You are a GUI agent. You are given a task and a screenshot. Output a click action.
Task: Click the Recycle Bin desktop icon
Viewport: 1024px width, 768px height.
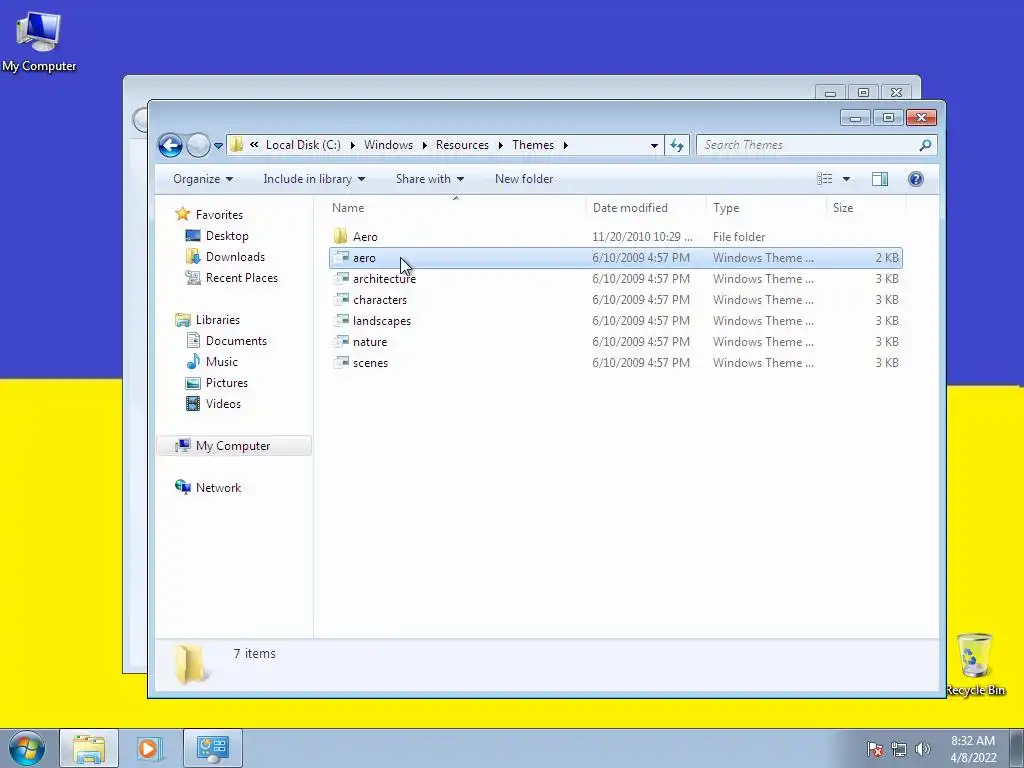(x=974, y=664)
